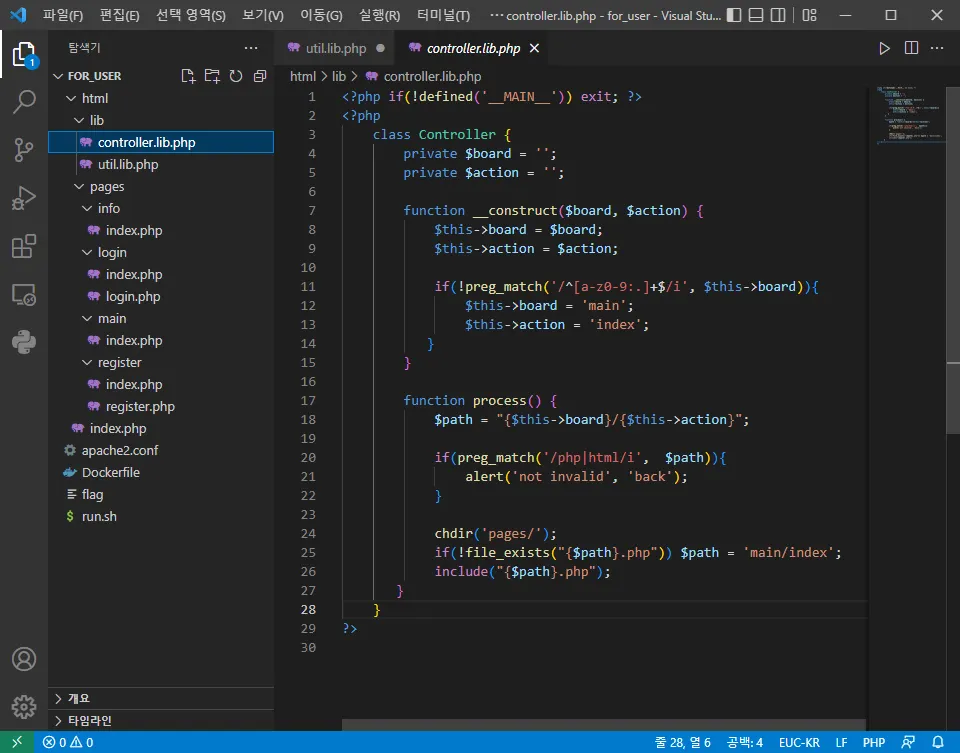Open Dockerfile from the explorer
960x753 pixels.
(x=110, y=473)
